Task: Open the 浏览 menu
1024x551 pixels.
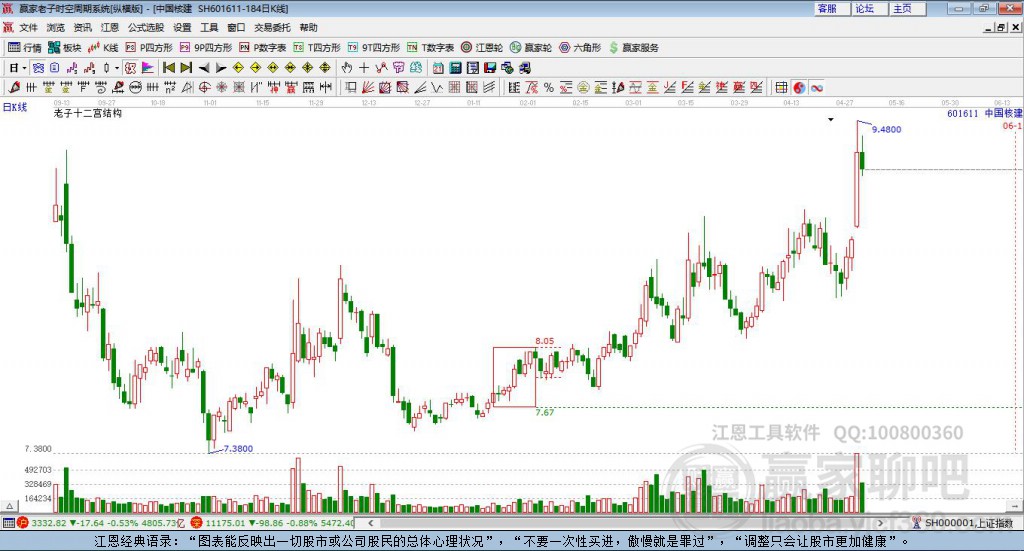Action: click(56, 27)
